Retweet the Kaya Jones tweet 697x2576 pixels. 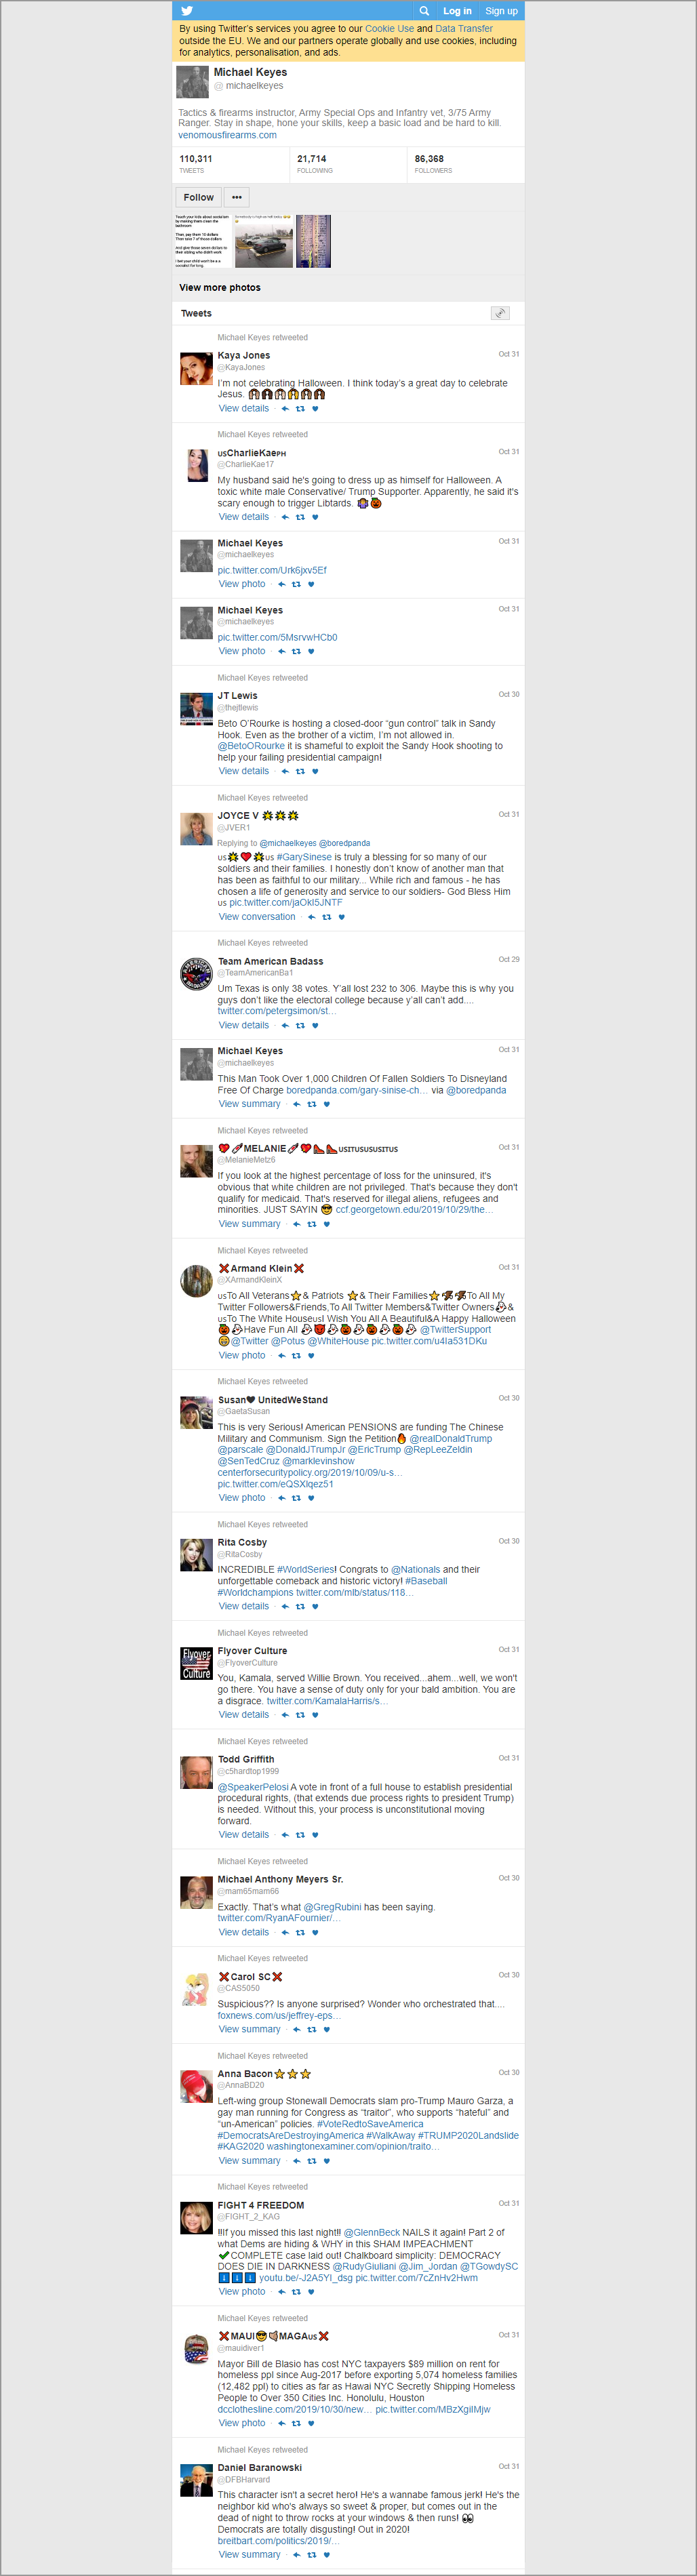[300, 408]
